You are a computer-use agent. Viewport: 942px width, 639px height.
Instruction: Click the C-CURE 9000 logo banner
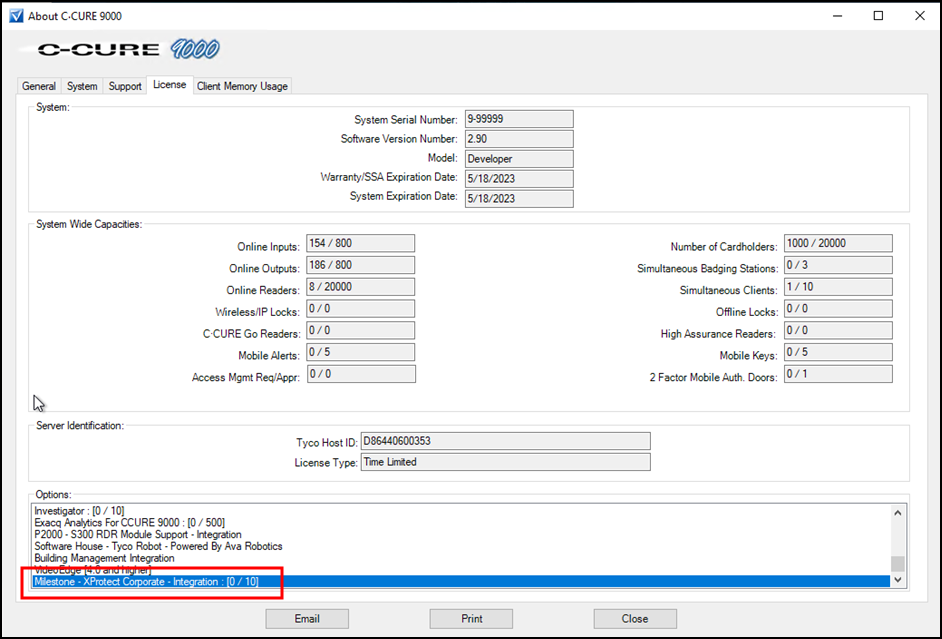pos(128,49)
